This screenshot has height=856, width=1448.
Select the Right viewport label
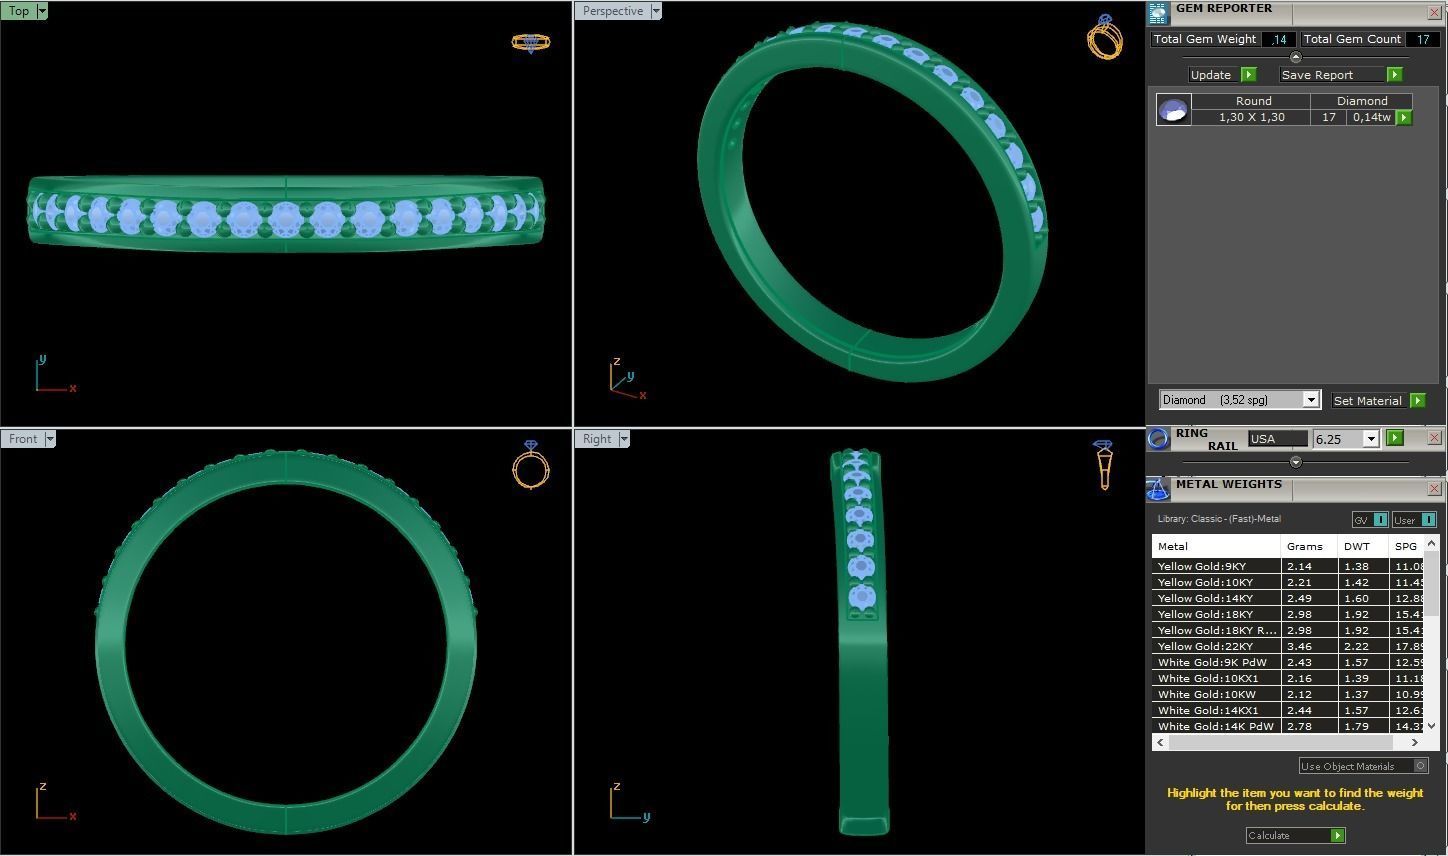pyautogui.click(x=596, y=439)
